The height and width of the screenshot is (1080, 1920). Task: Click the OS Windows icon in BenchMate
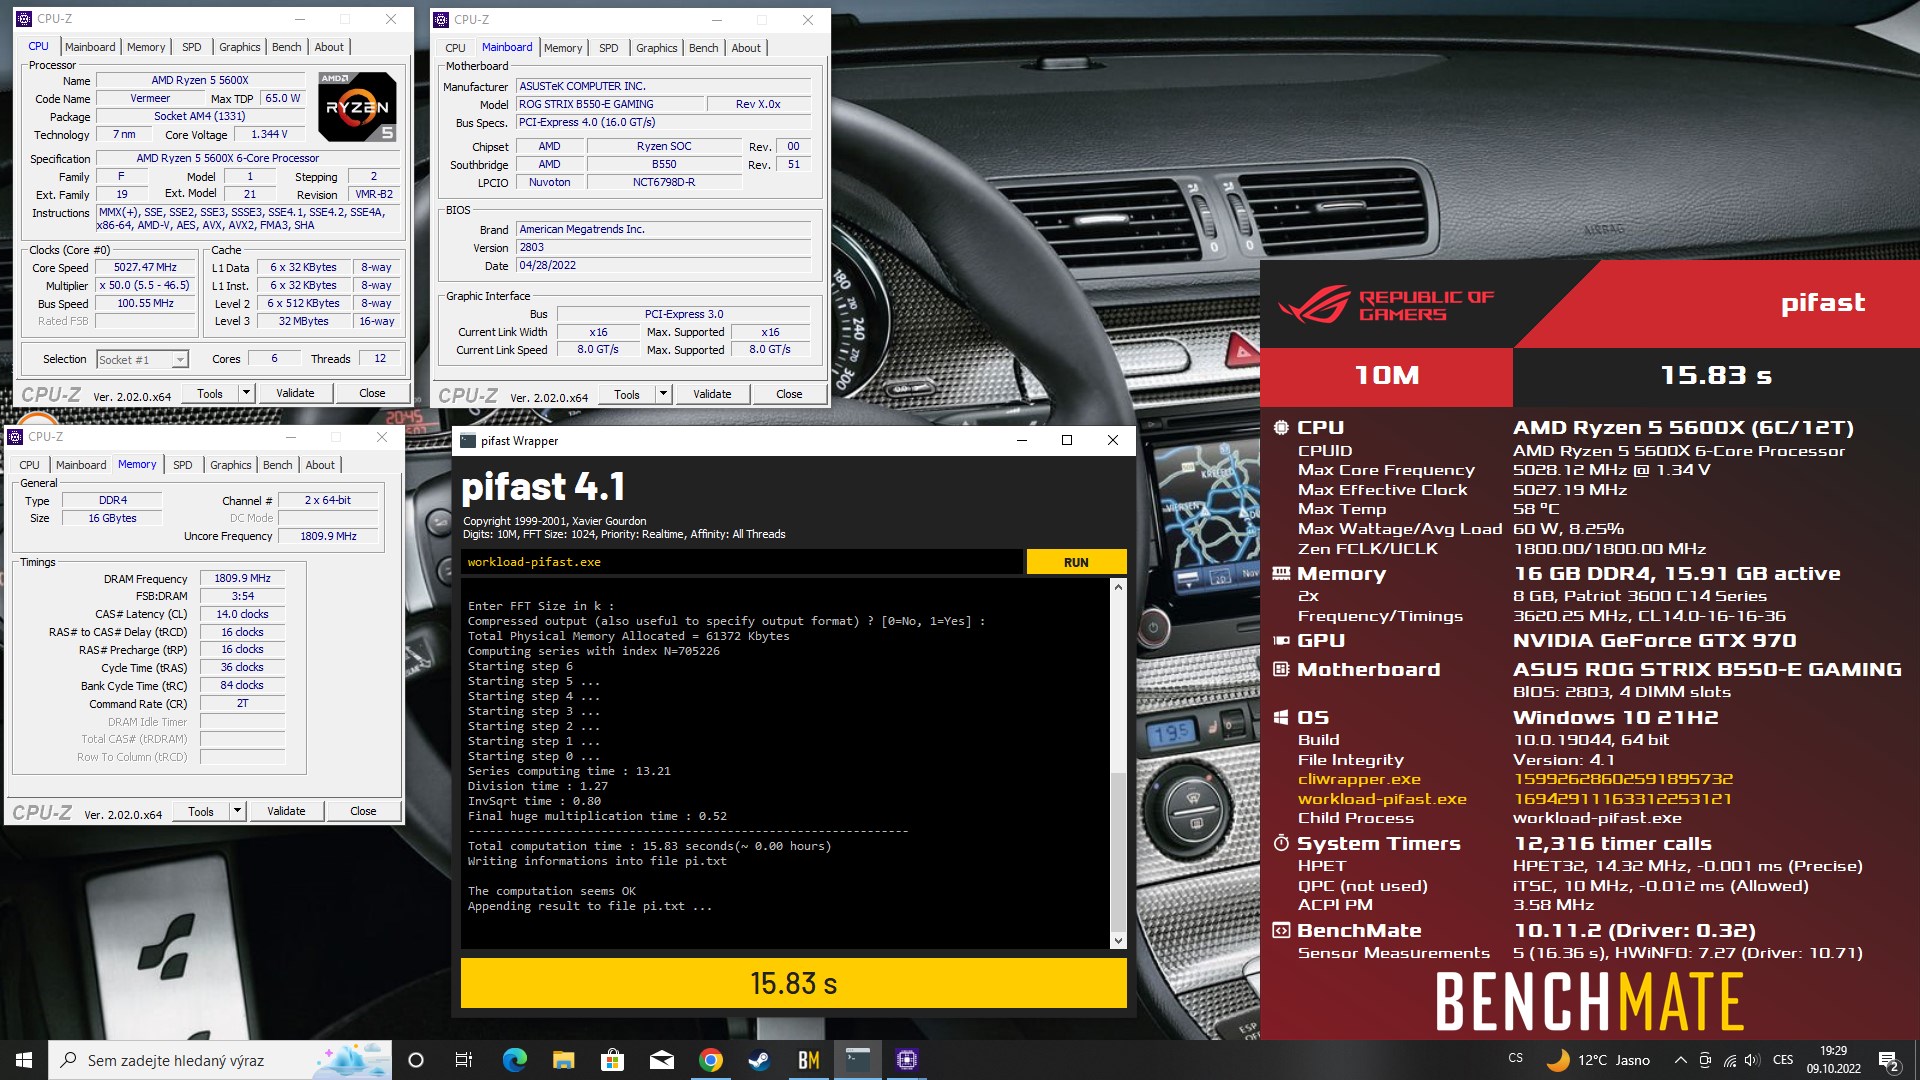[x=1280, y=717]
